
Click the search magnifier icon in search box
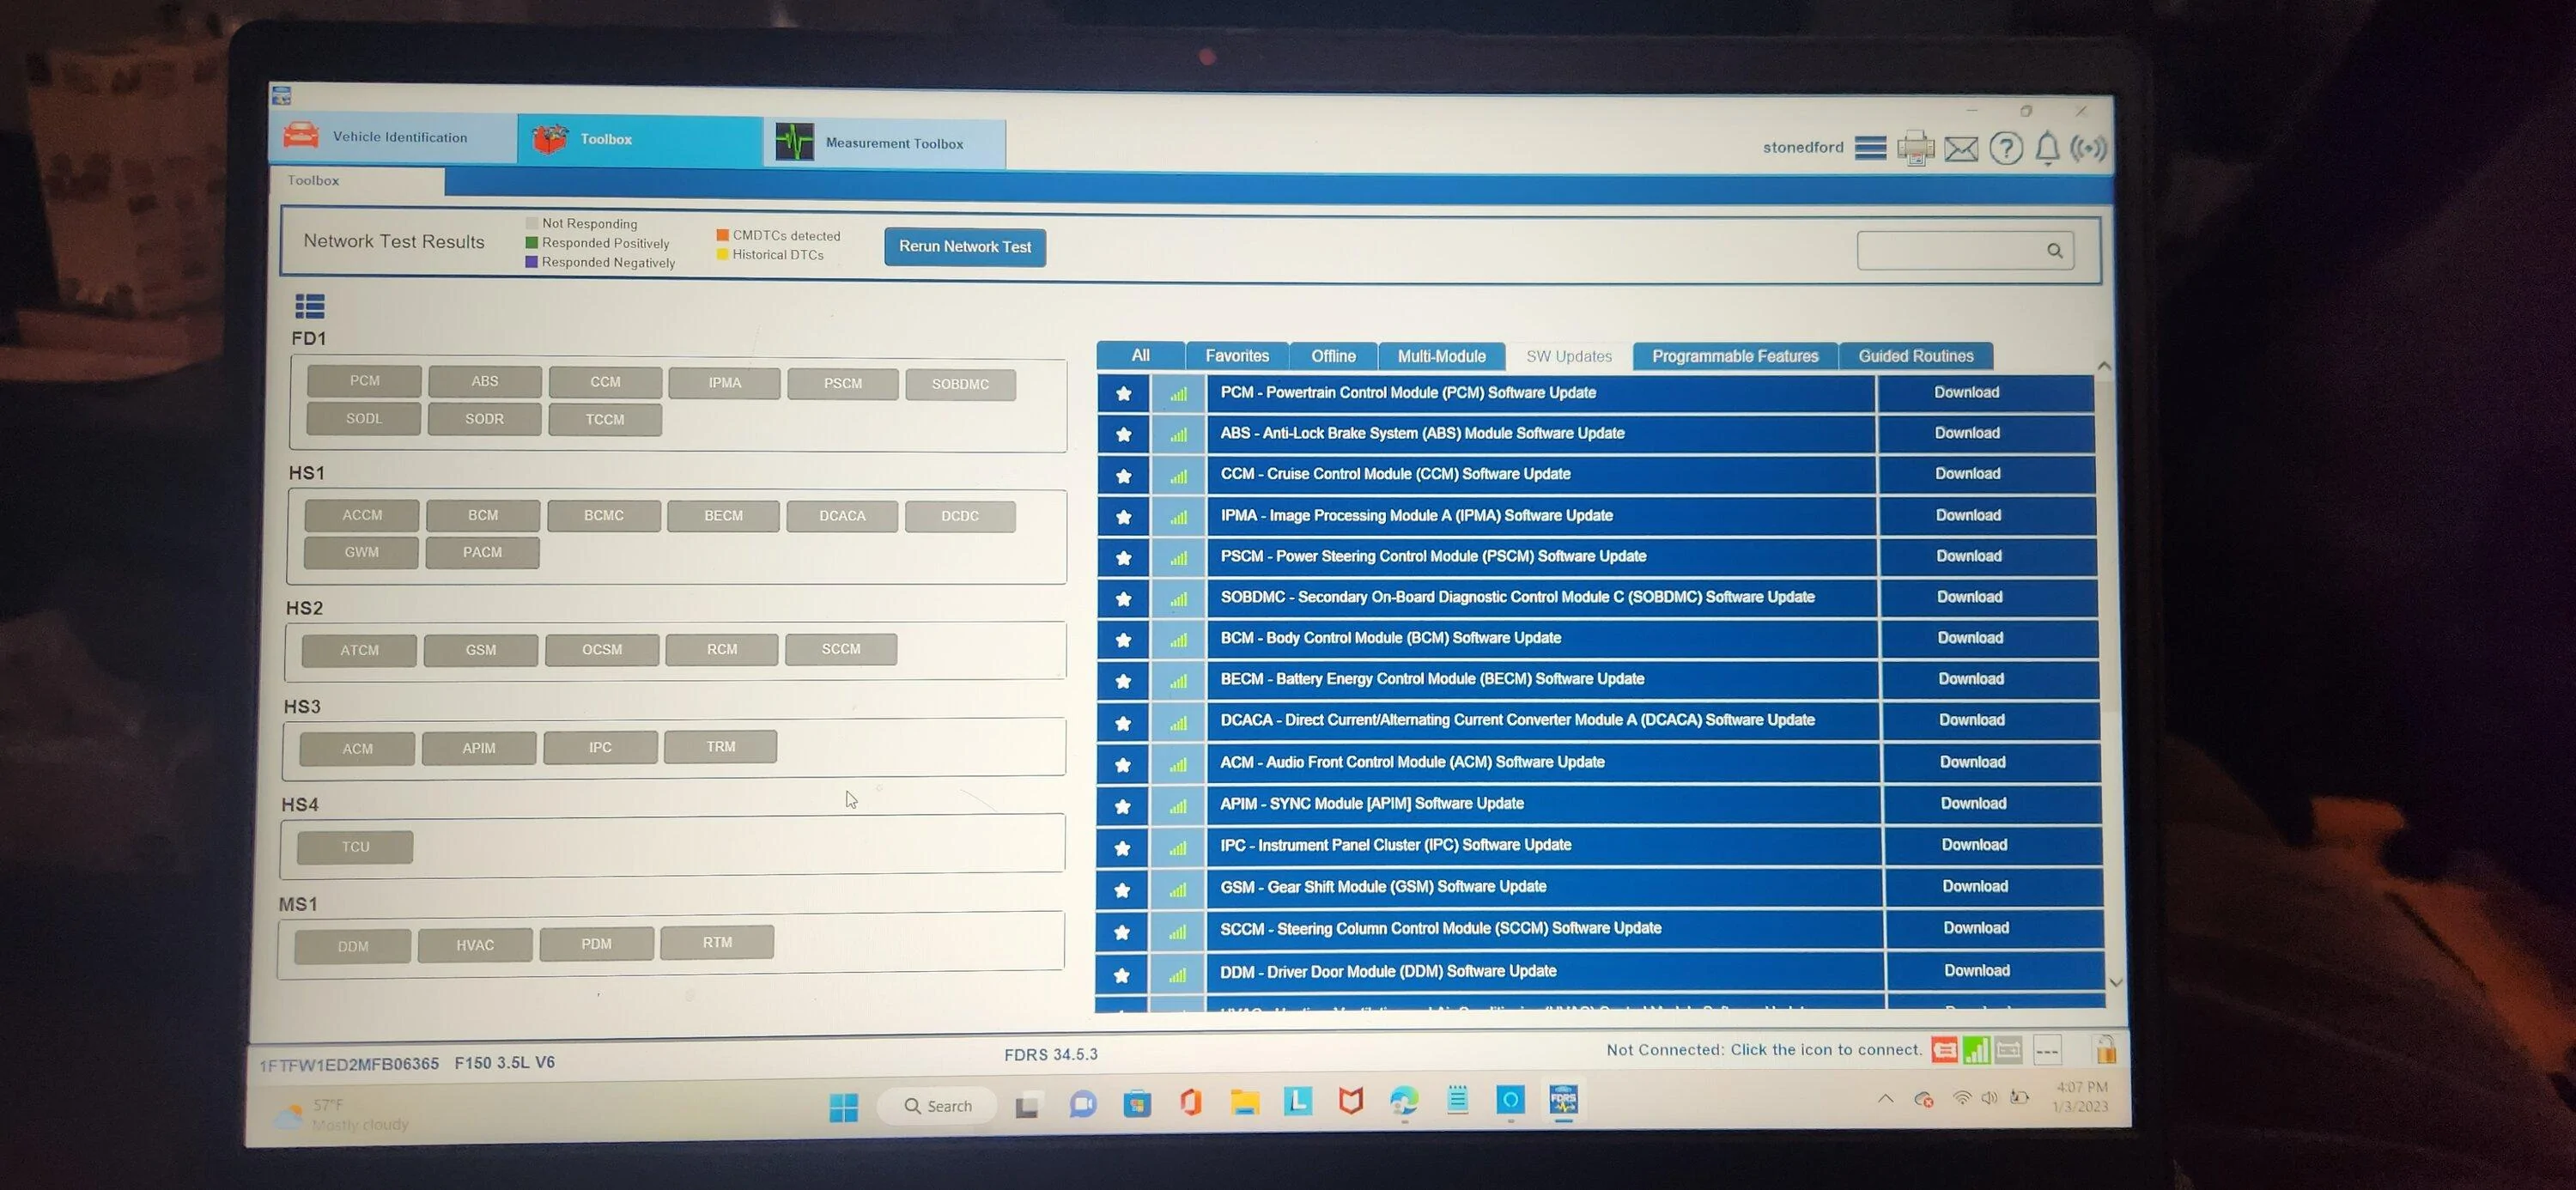(x=2054, y=251)
